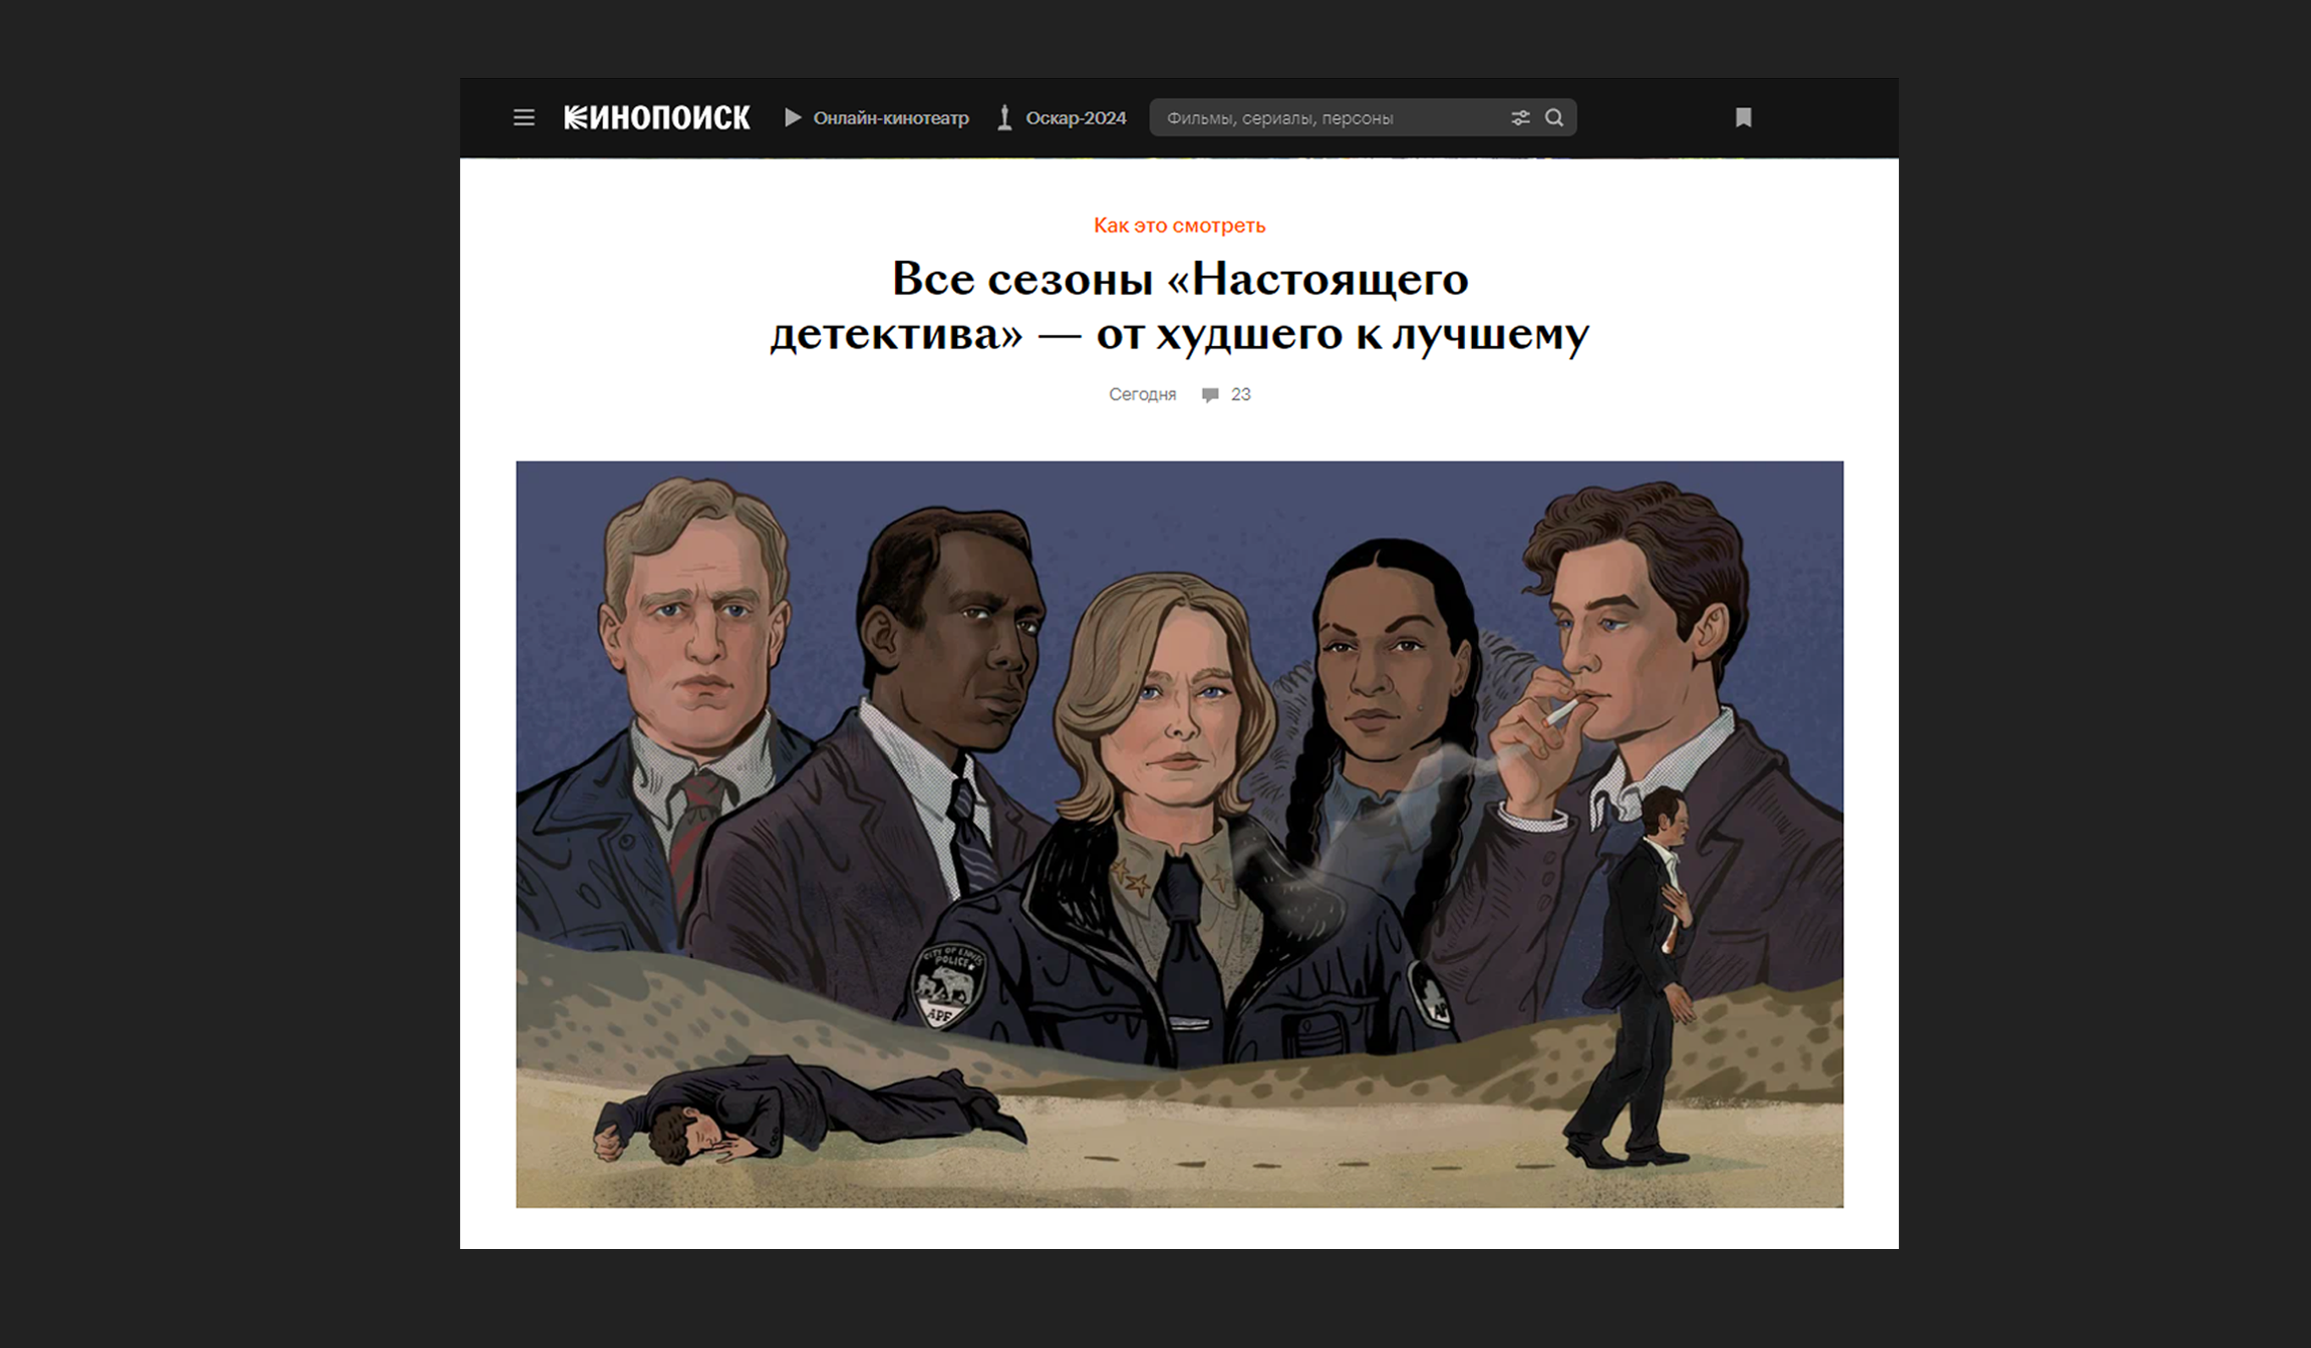Image resolution: width=2311 pixels, height=1348 pixels.
Task: Open the hamburger navigation menu
Action: pyautogui.click(x=523, y=118)
